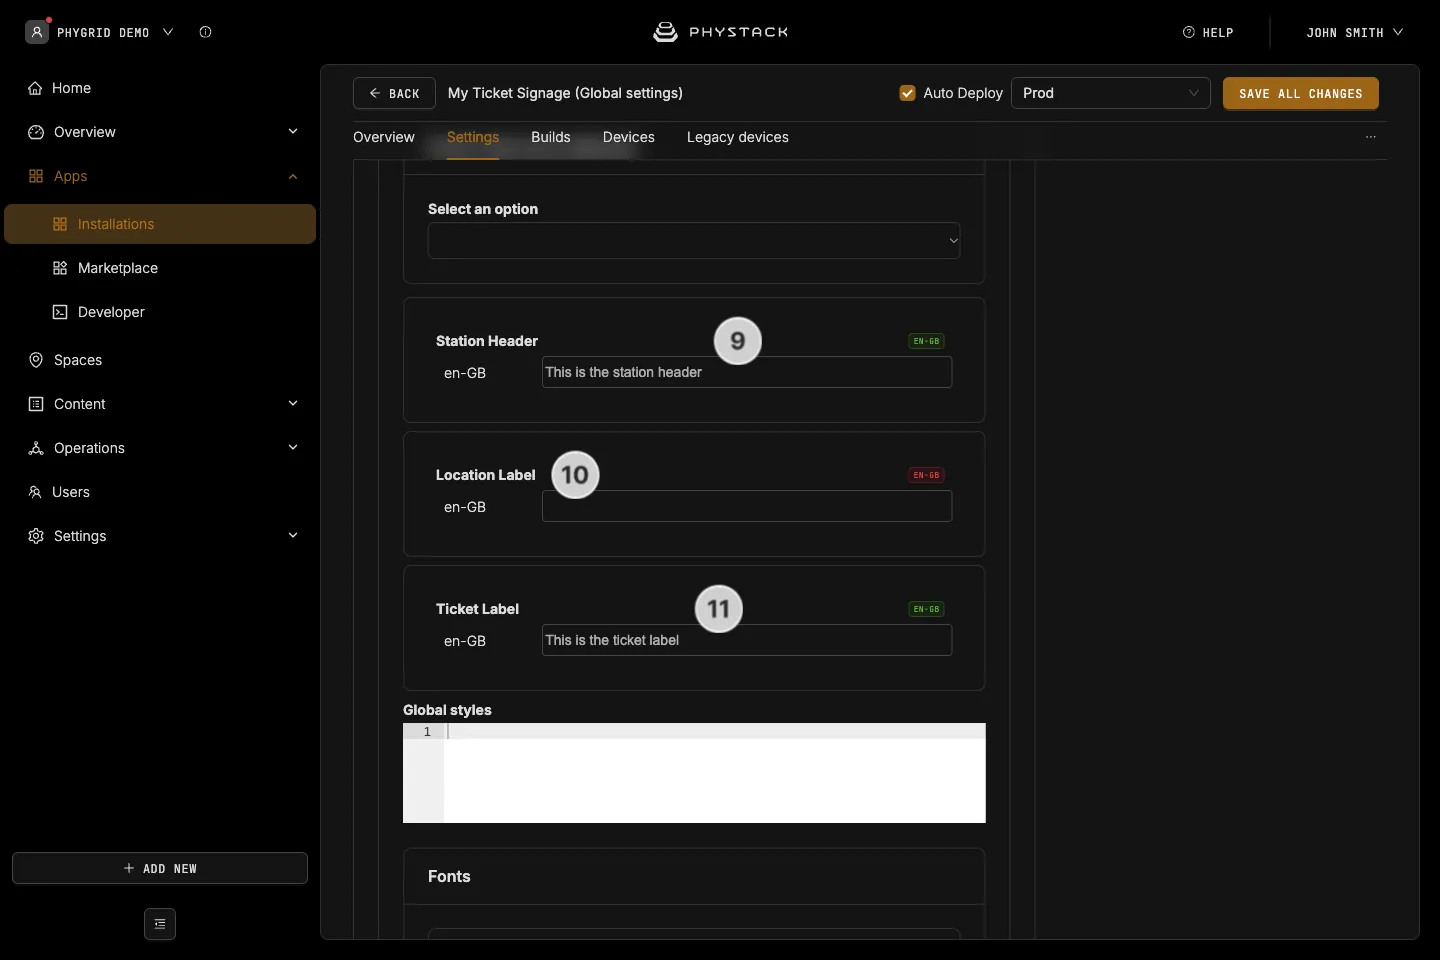Switch to the Builds tab

pos(551,137)
